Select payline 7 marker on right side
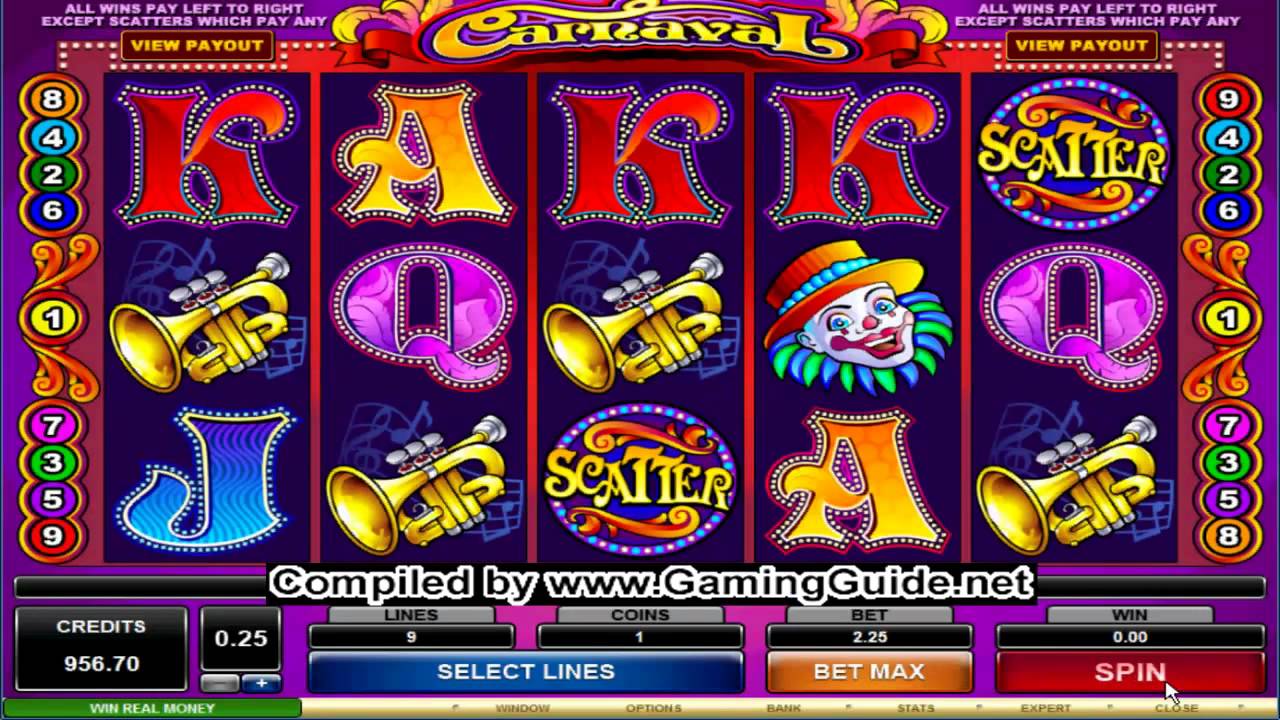 [1227, 426]
